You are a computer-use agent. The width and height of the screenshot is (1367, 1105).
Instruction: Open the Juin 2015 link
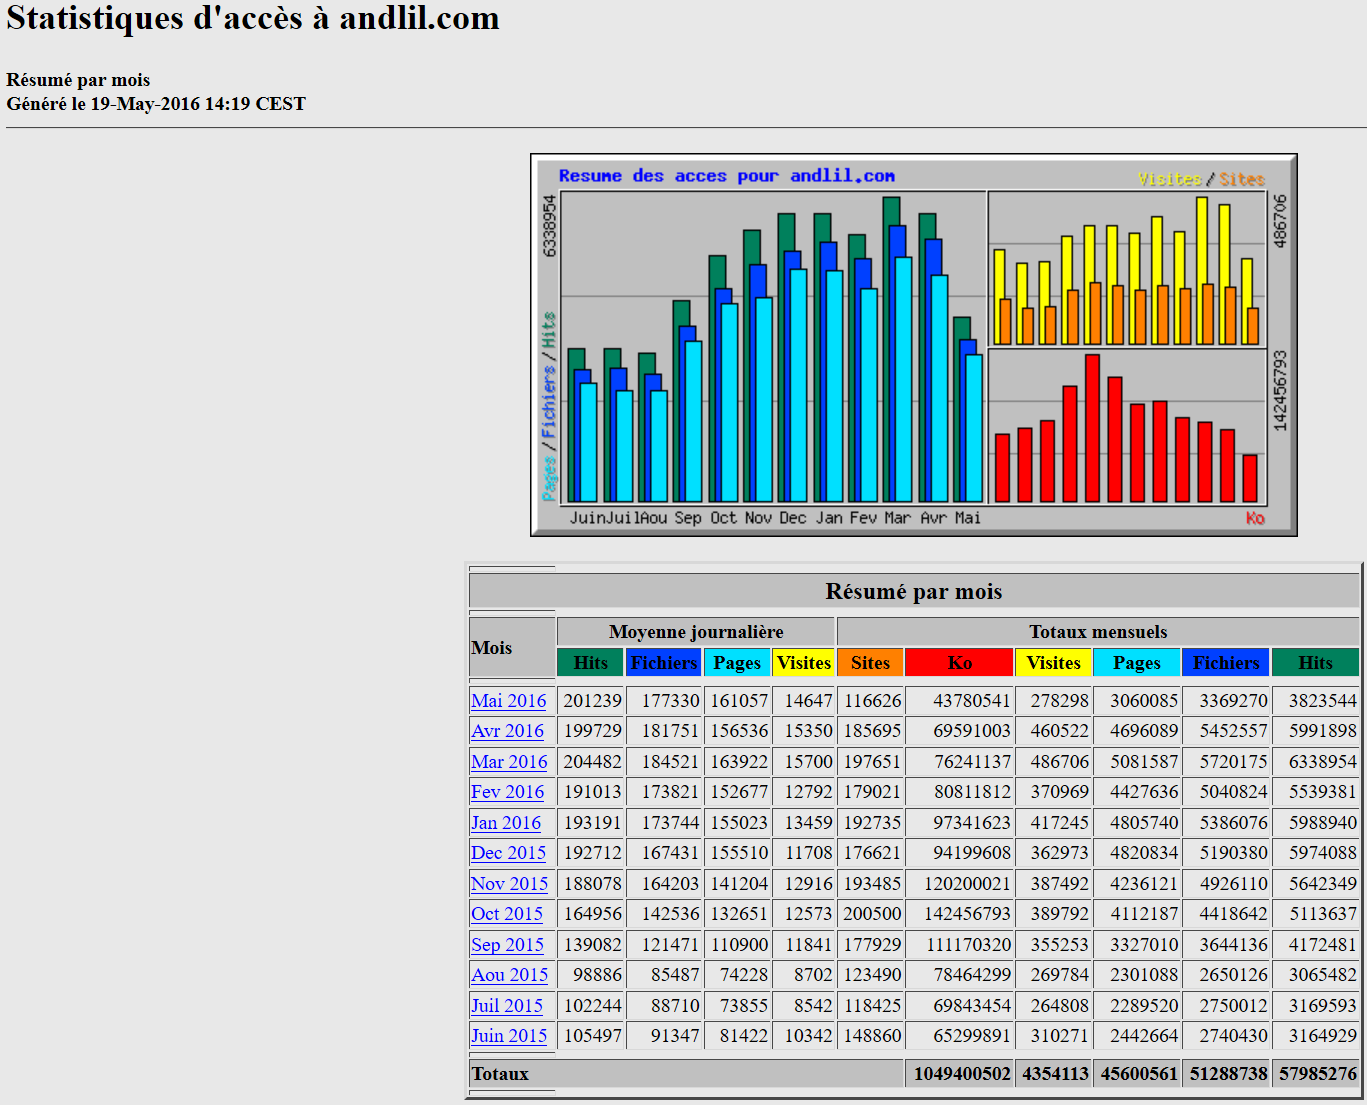[509, 1036]
